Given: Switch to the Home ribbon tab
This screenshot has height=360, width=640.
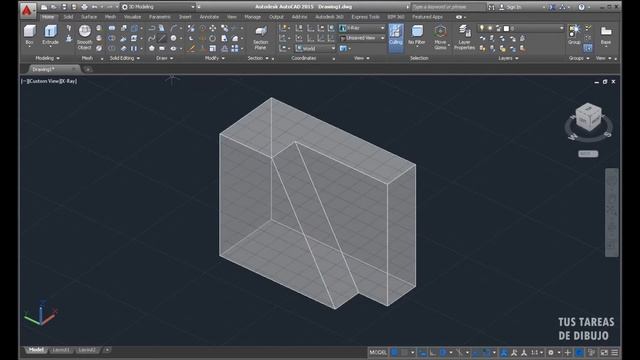Looking at the screenshot, I should (48, 17).
